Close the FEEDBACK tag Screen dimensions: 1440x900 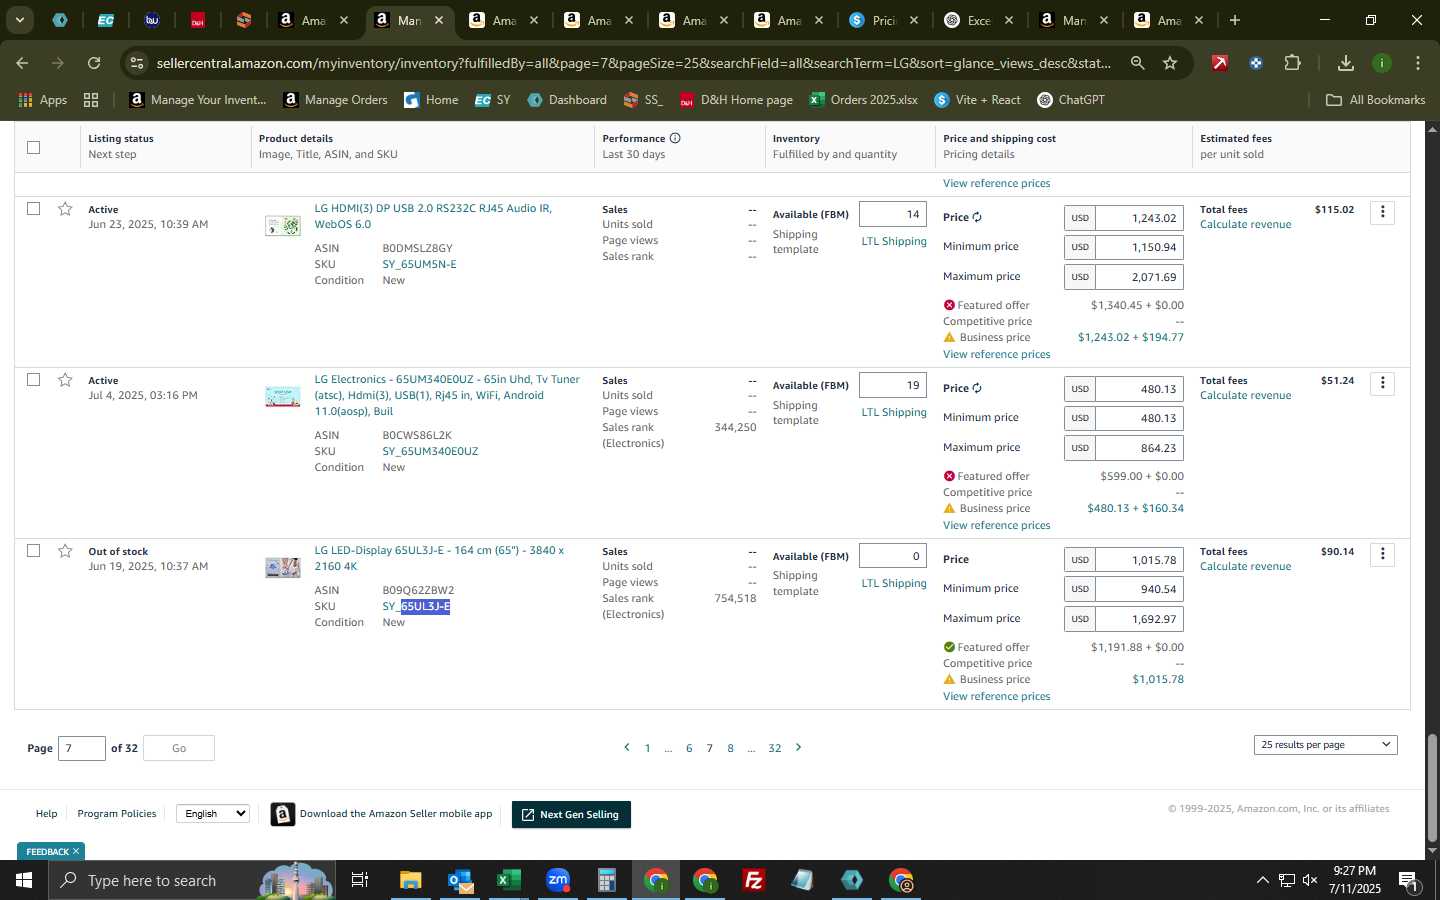[76, 851]
